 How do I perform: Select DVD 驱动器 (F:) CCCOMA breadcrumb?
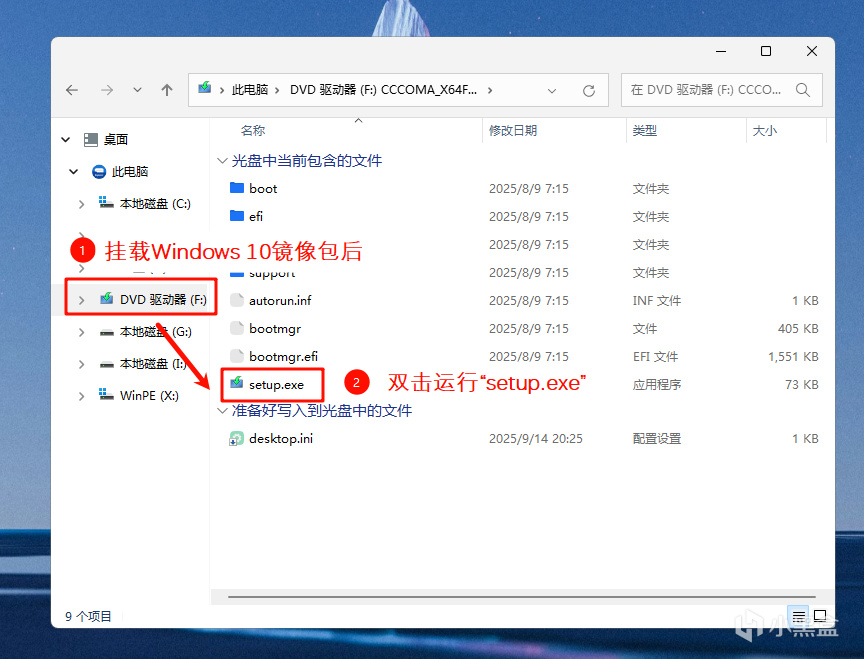pyautogui.click(x=384, y=90)
